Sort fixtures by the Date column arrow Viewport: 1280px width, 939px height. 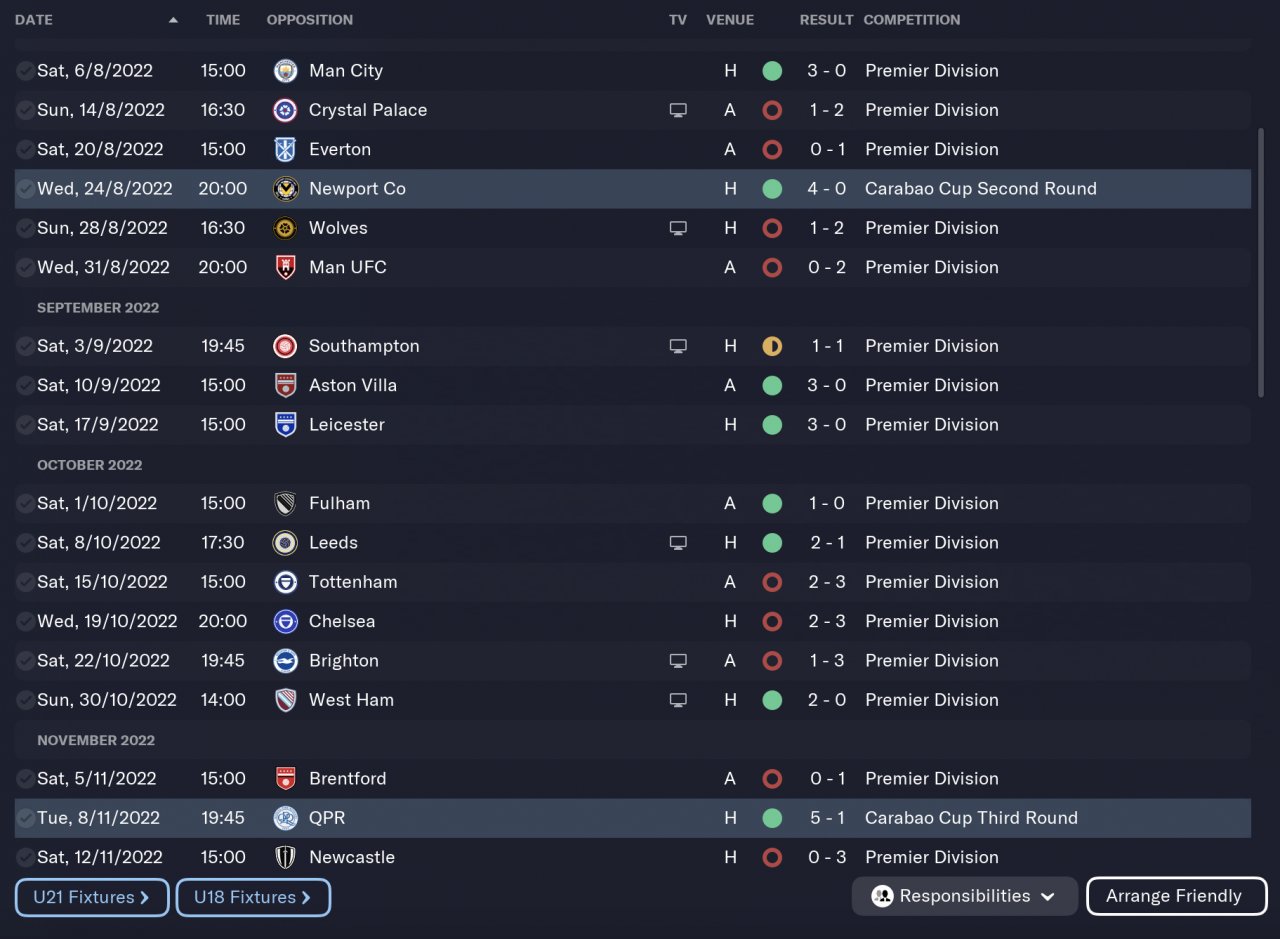click(x=174, y=20)
